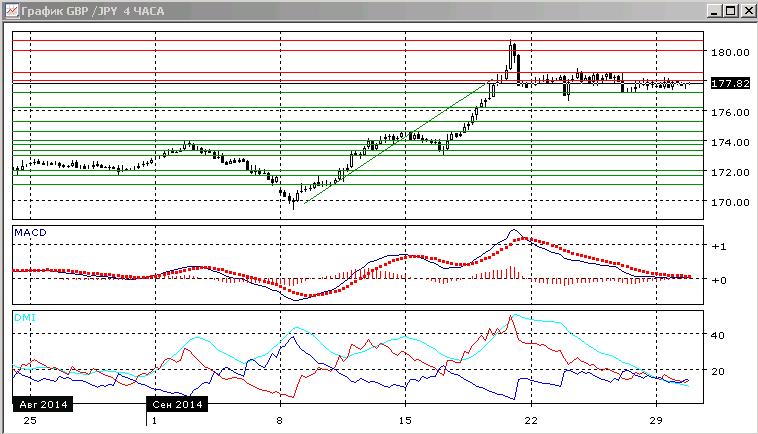This screenshot has height=434, width=758.
Task: Click the green ascending trend line
Action: click(x=395, y=143)
